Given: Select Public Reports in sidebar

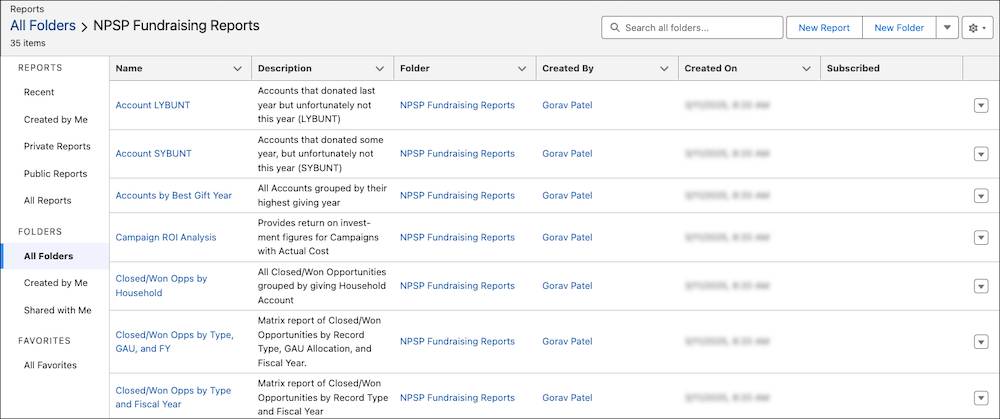Looking at the screenshot, I should click(55, 174).
